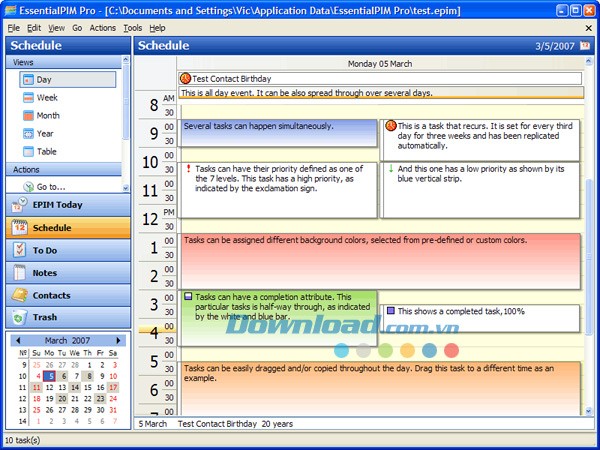This screenshot has width=600, height=450.
Task: Toggle completion box on half-way task
Action: 188,297
